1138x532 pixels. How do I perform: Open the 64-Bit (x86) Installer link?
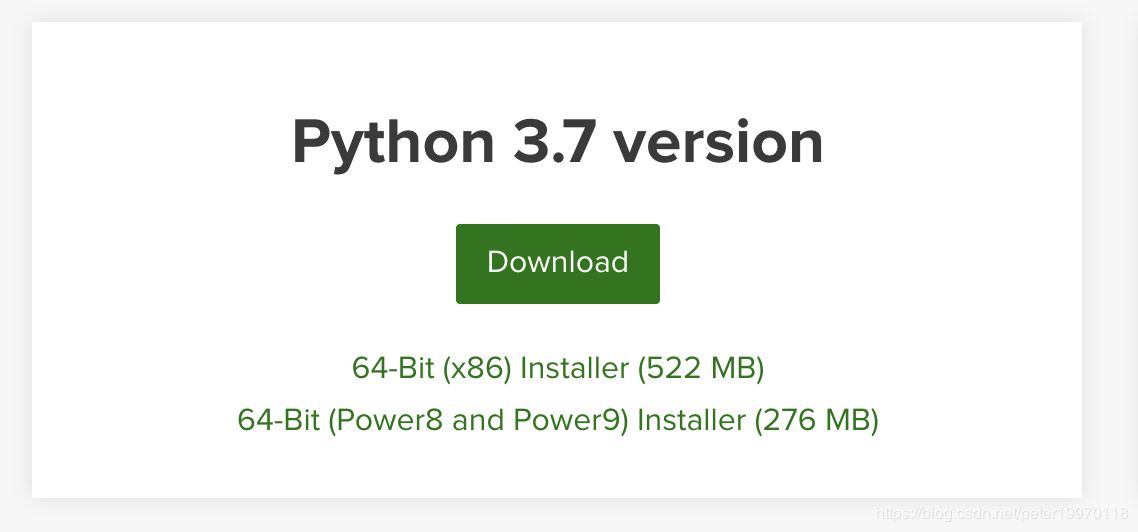click(557, 369)
